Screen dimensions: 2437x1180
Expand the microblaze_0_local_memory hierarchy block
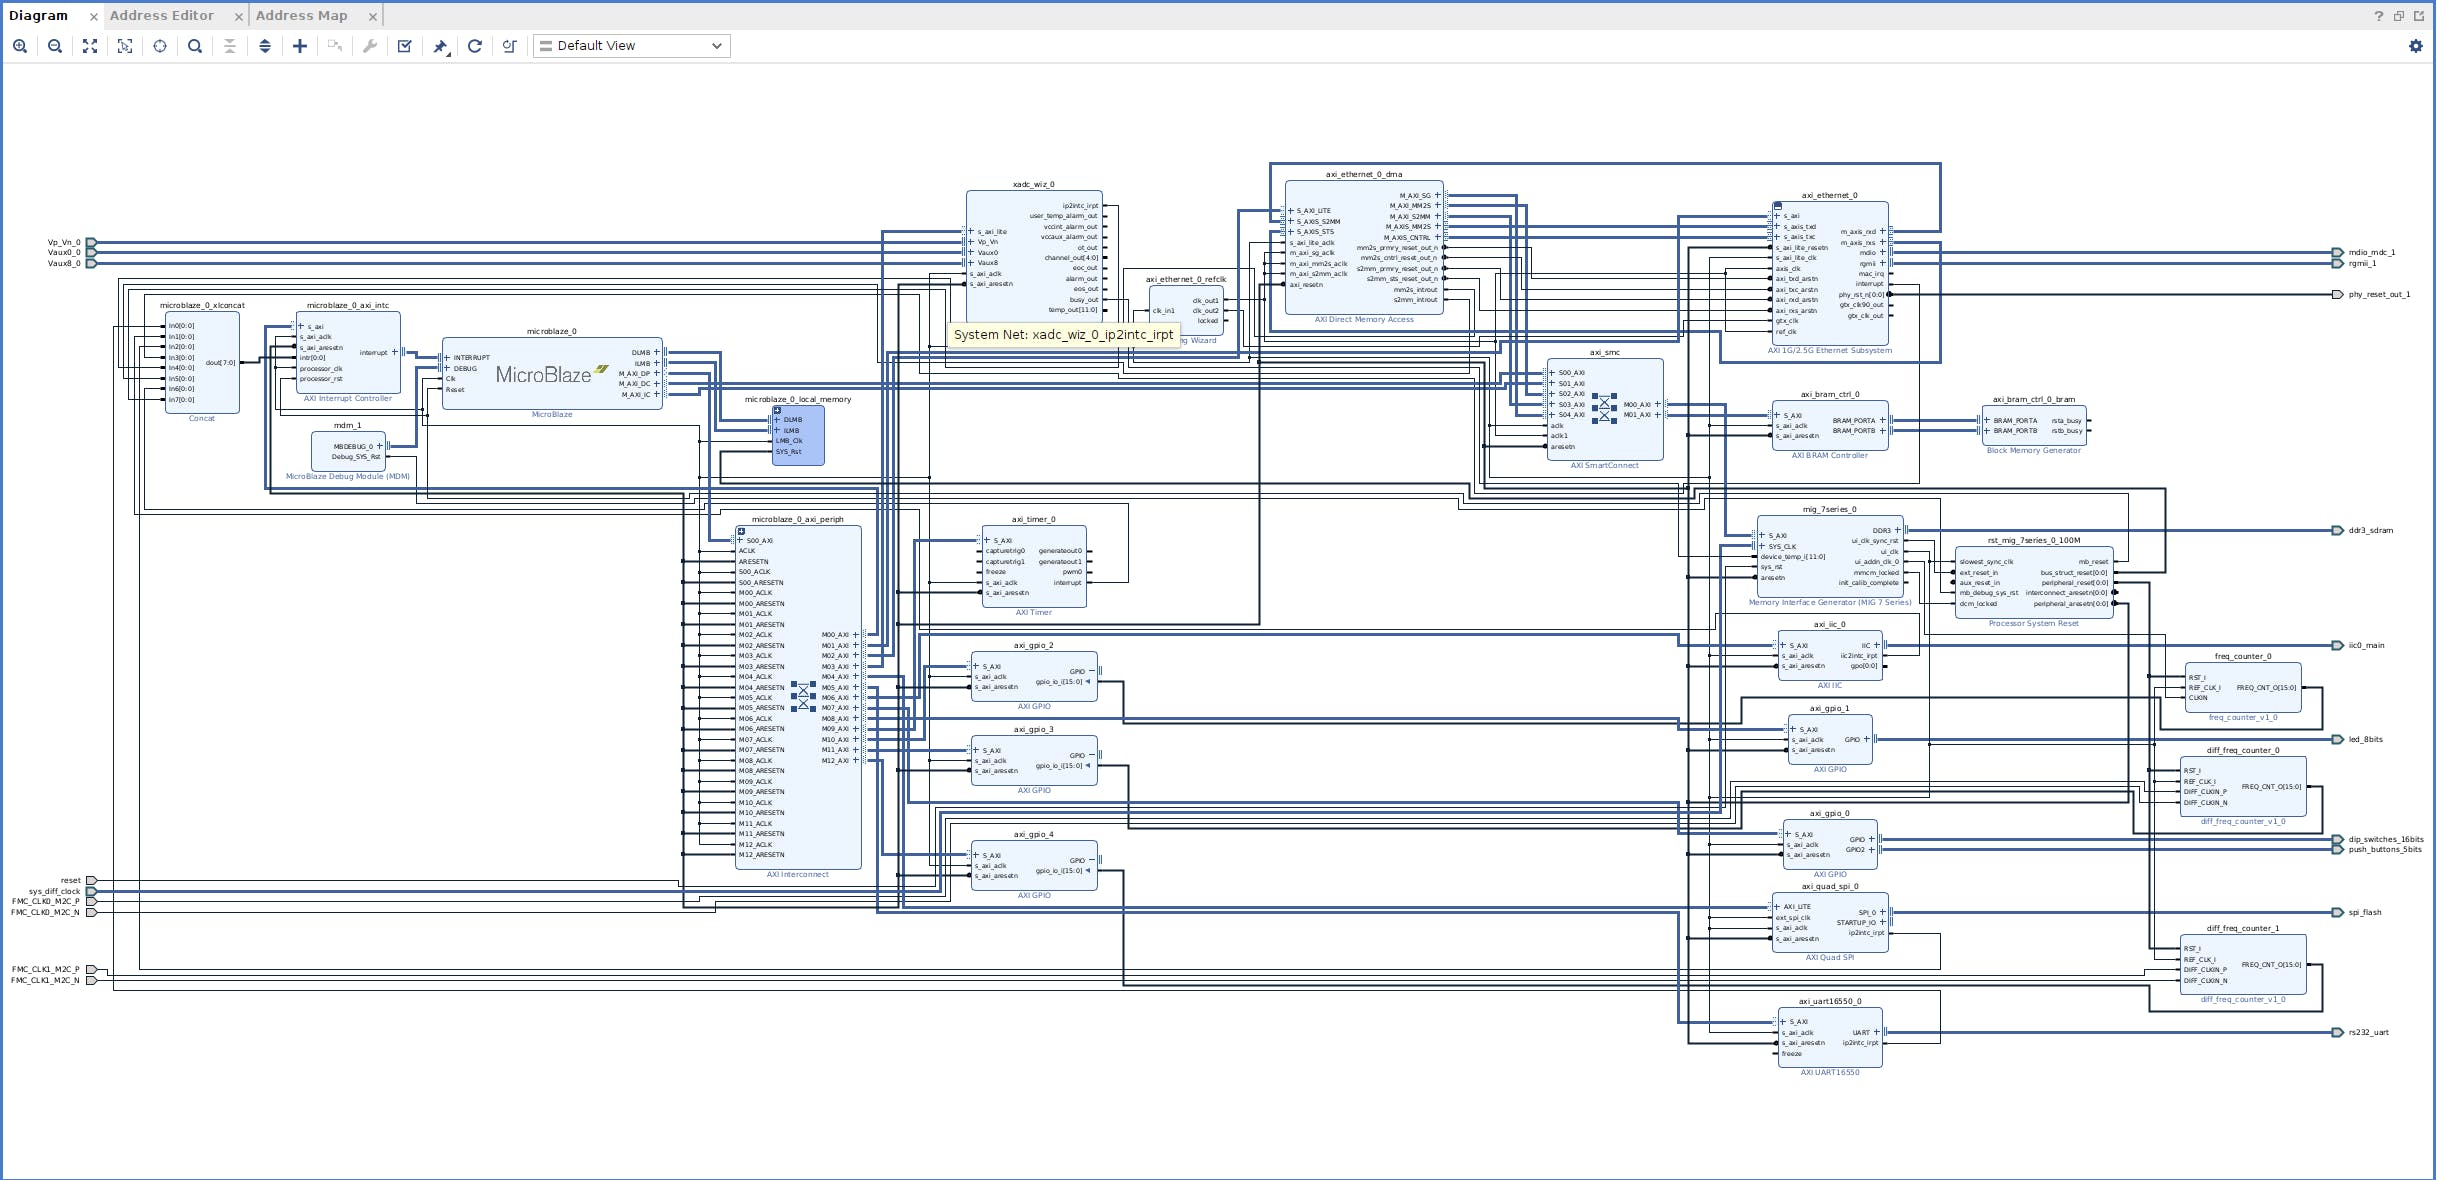point(777,410)
